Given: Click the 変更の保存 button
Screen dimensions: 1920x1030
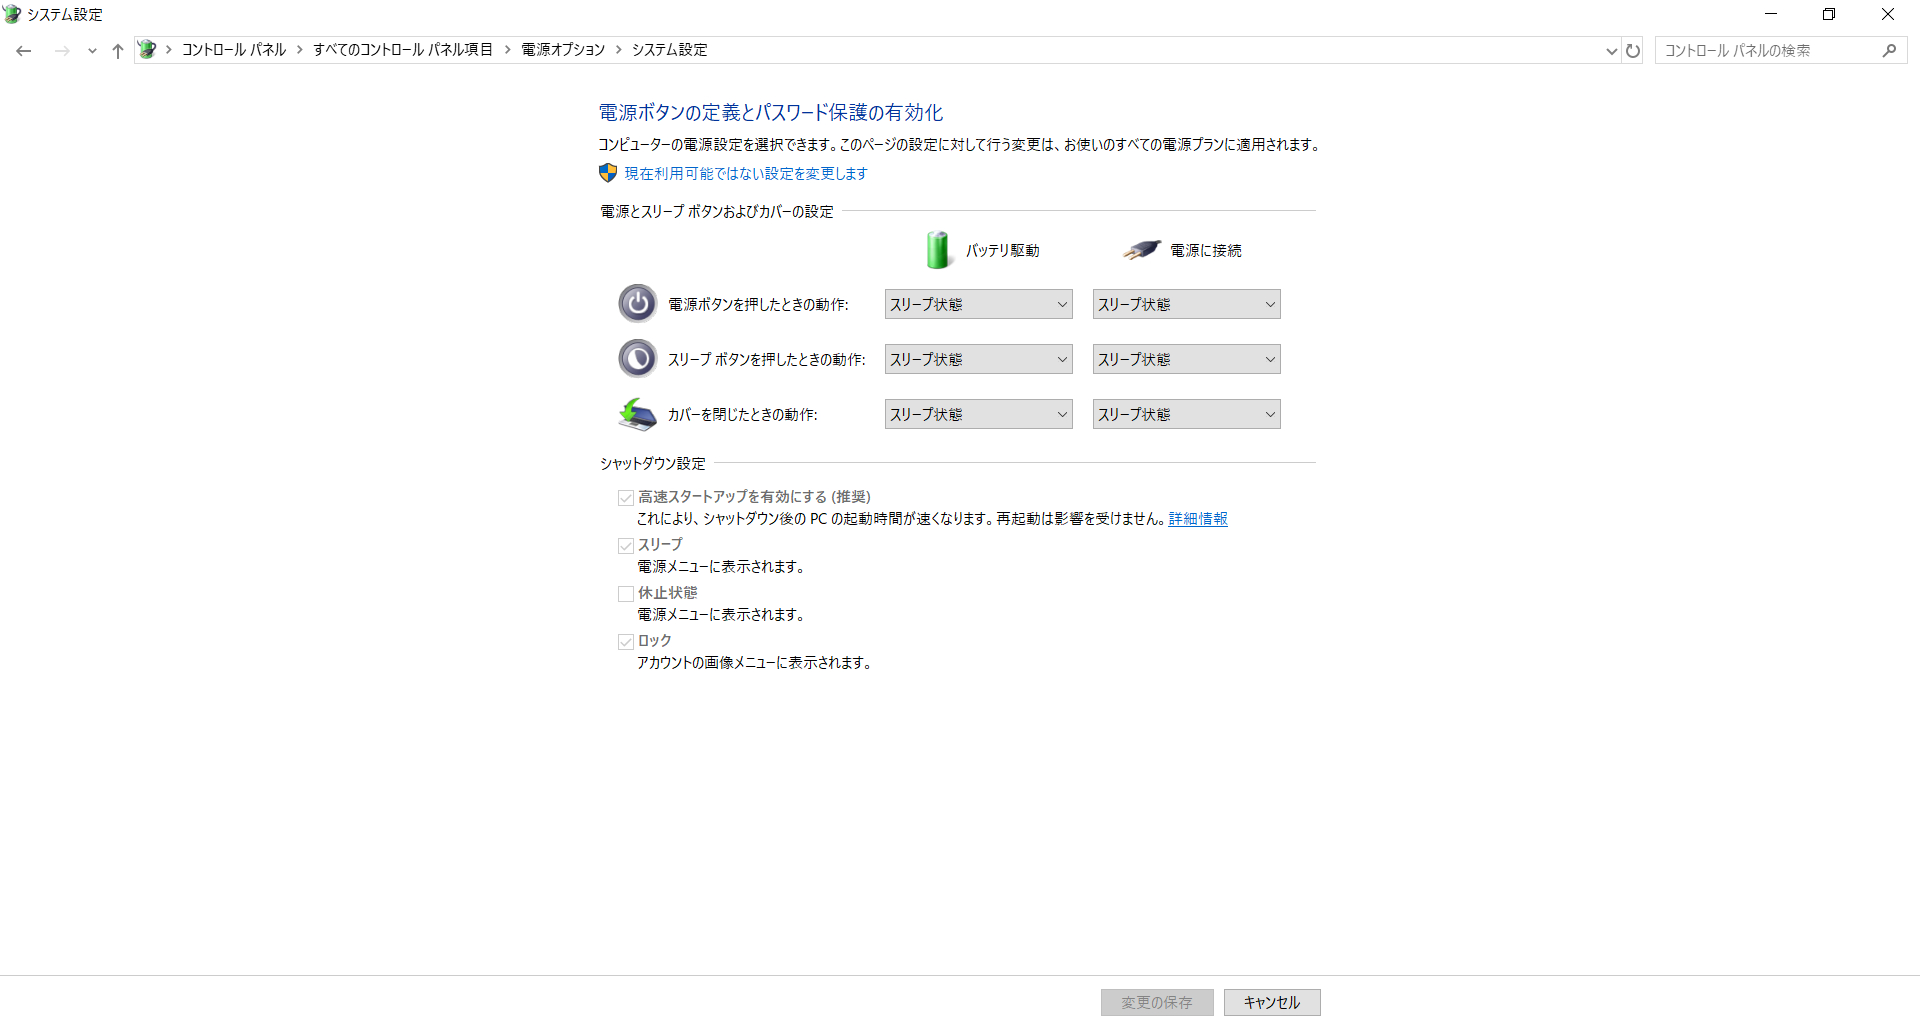Looking at the screenshot, I should tap(1157, 1002).
